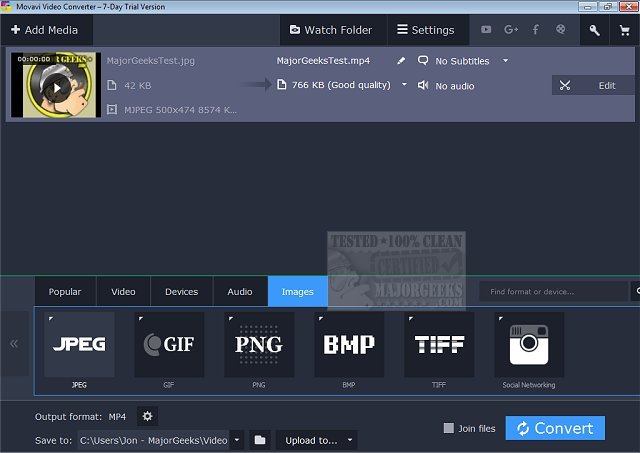Click the browse folder icon
Screen dimensions: 640x453
coord(260,440)
